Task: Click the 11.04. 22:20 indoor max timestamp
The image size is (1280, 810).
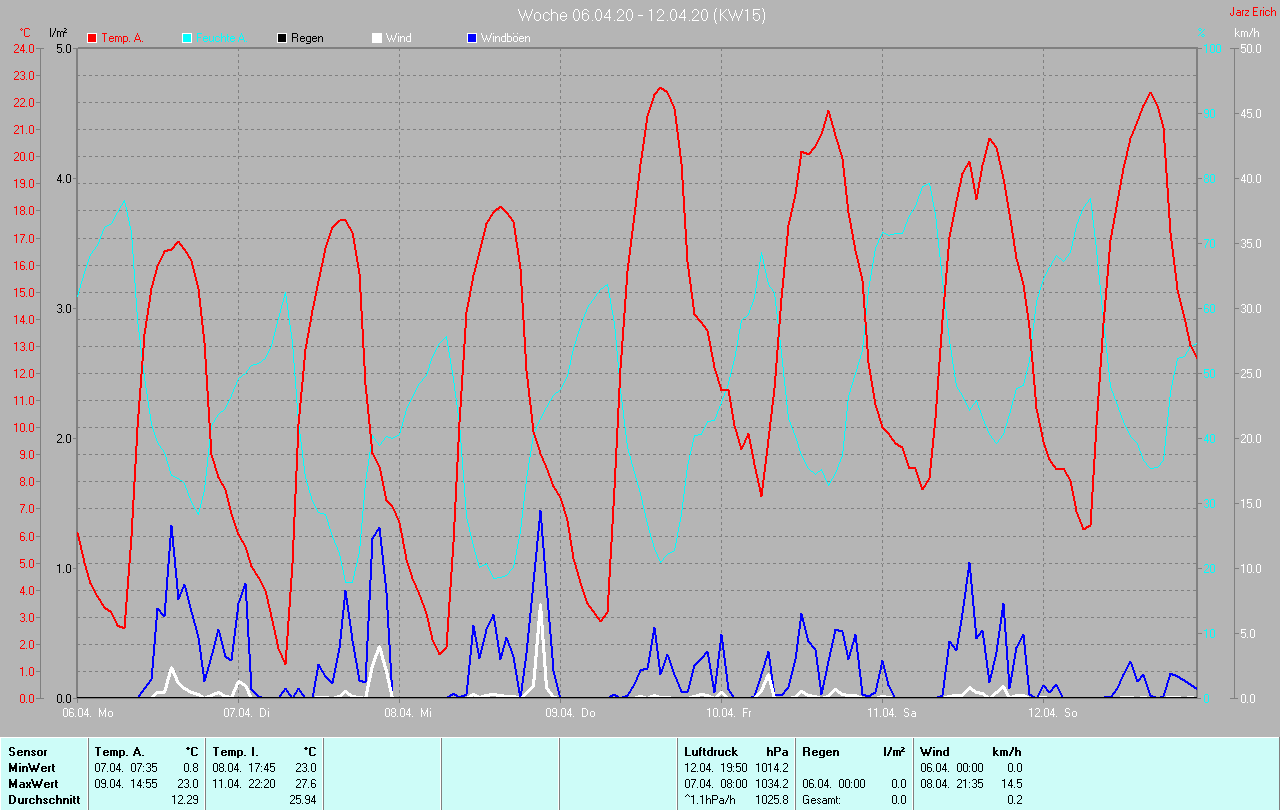Action: [243, 784]
